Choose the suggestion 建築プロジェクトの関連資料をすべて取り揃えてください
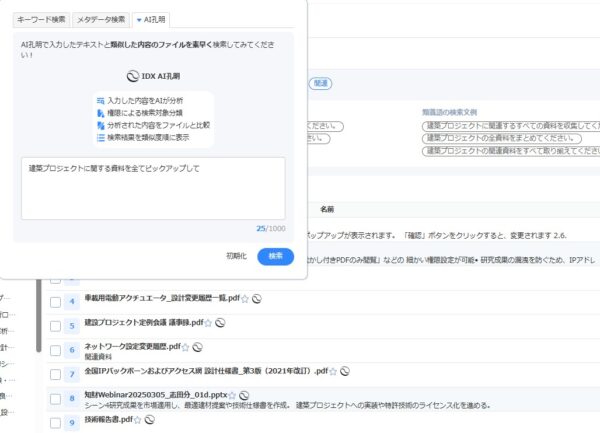 point(511,151)
